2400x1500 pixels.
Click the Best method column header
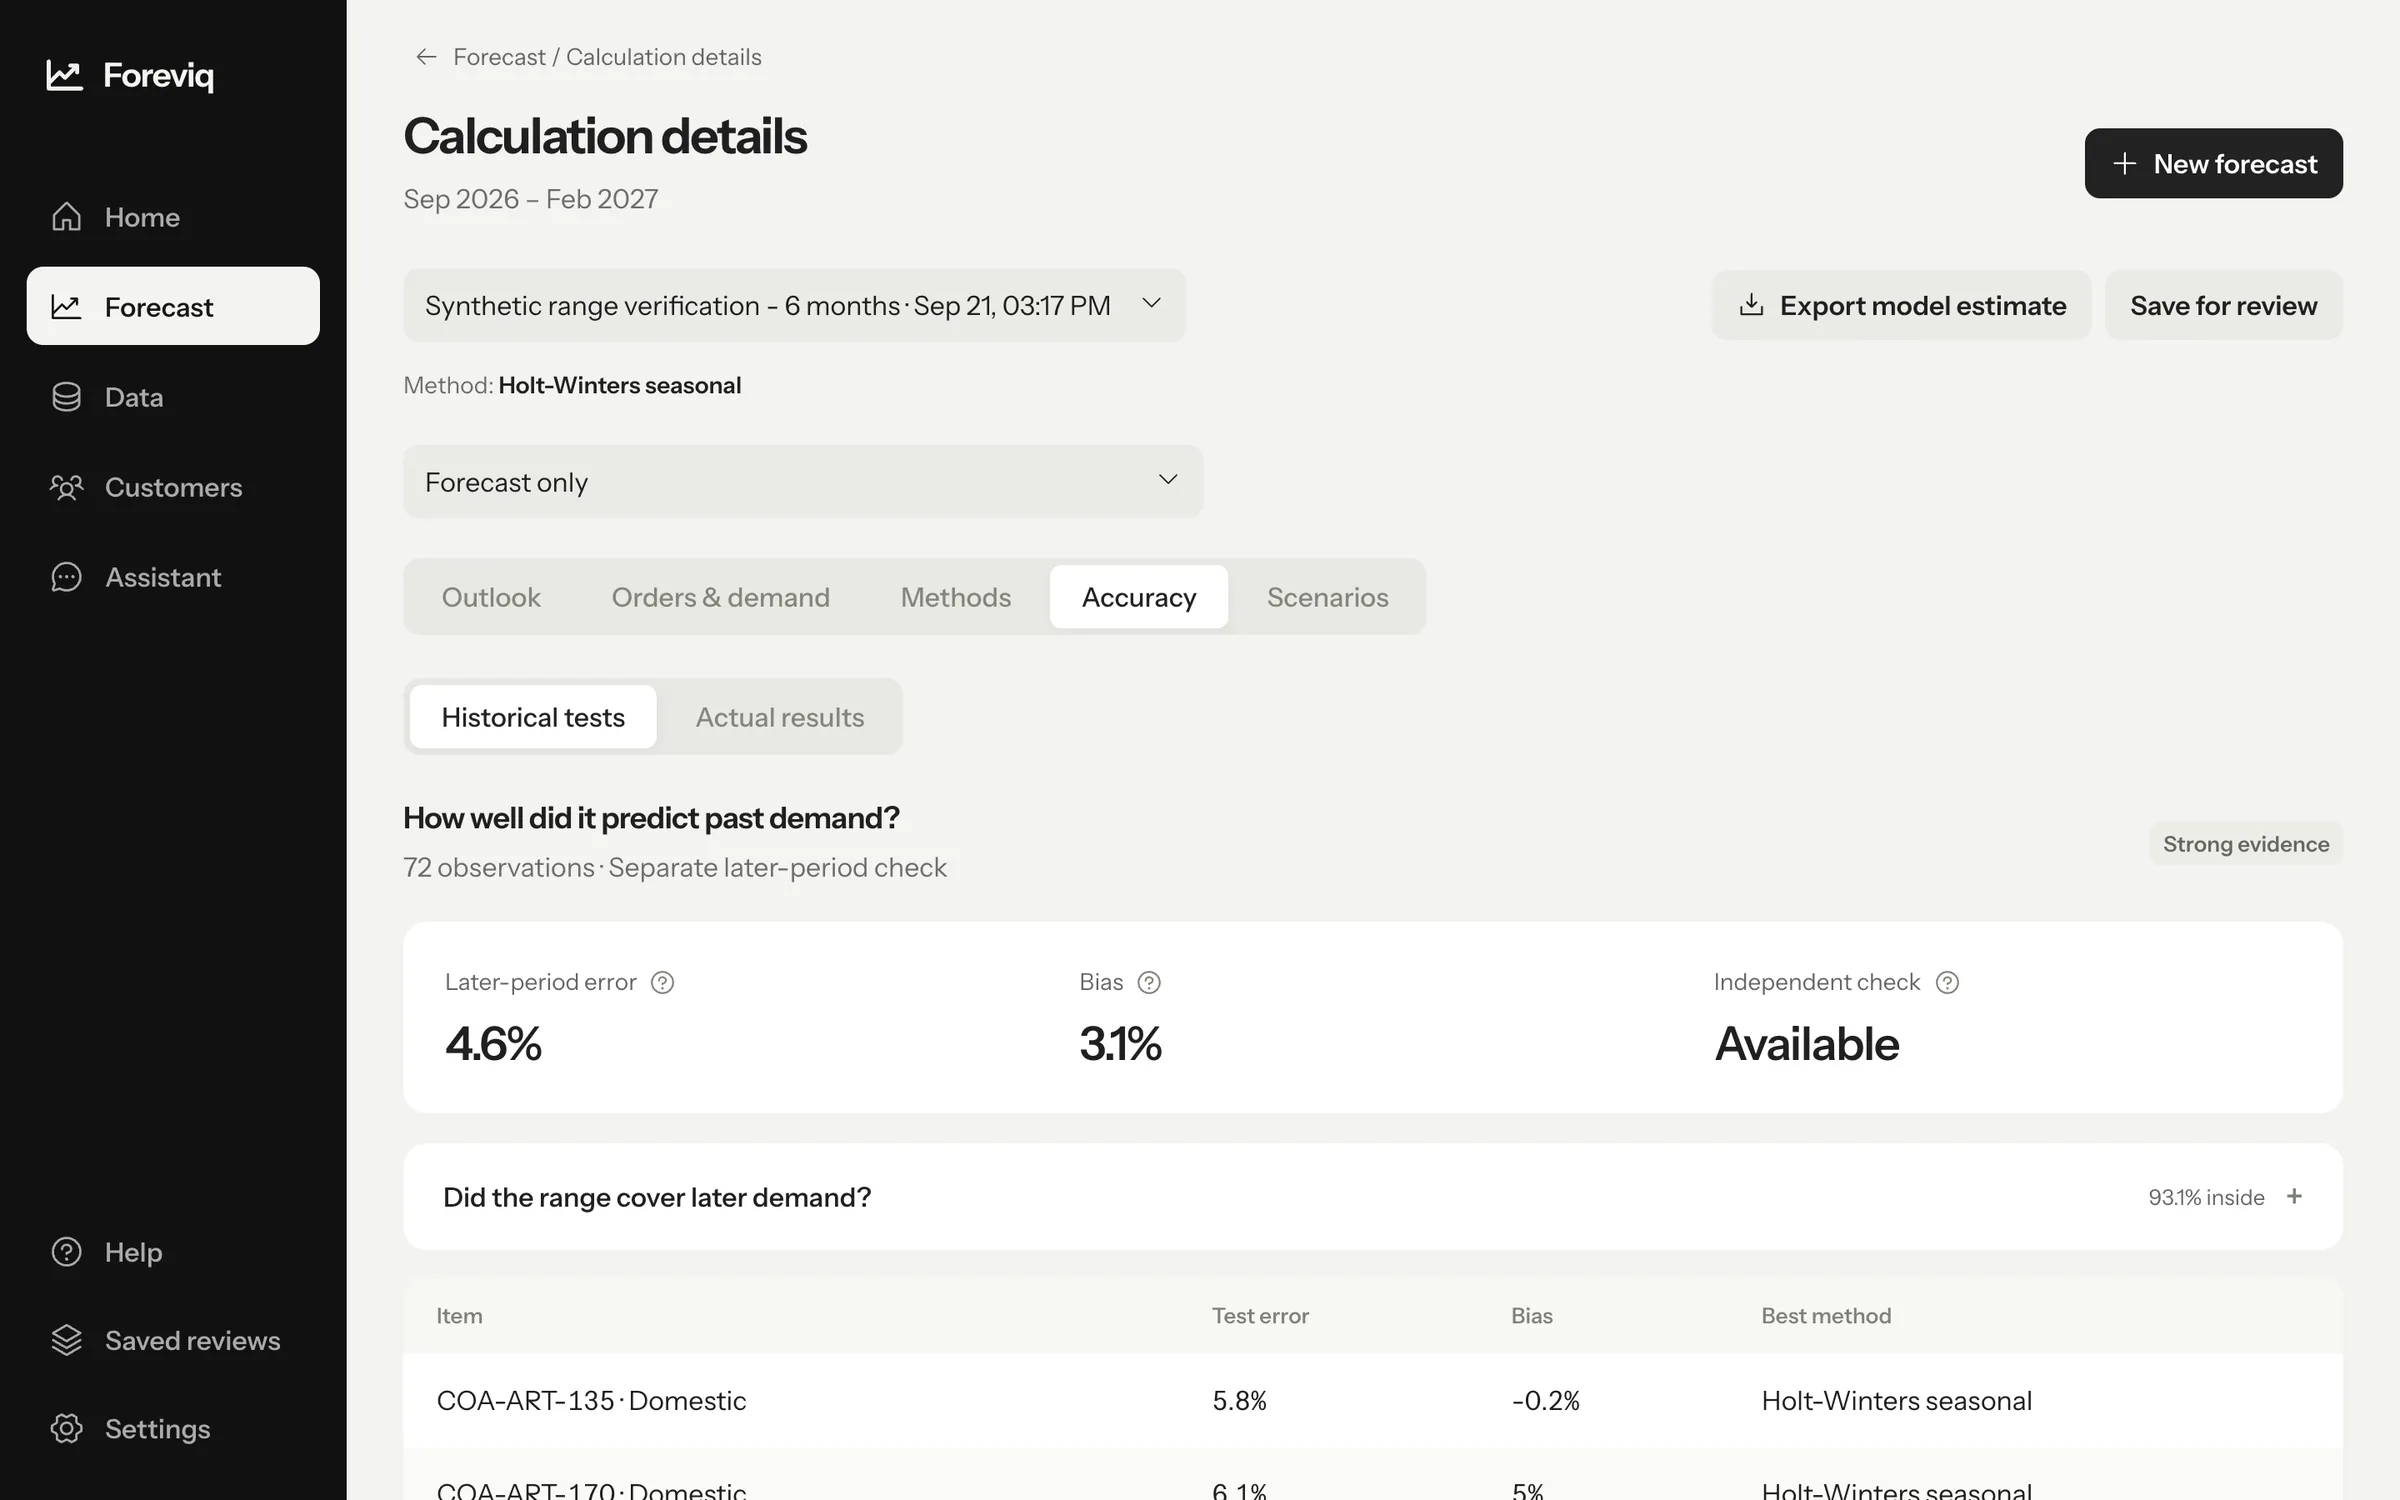point(1826,1316)
